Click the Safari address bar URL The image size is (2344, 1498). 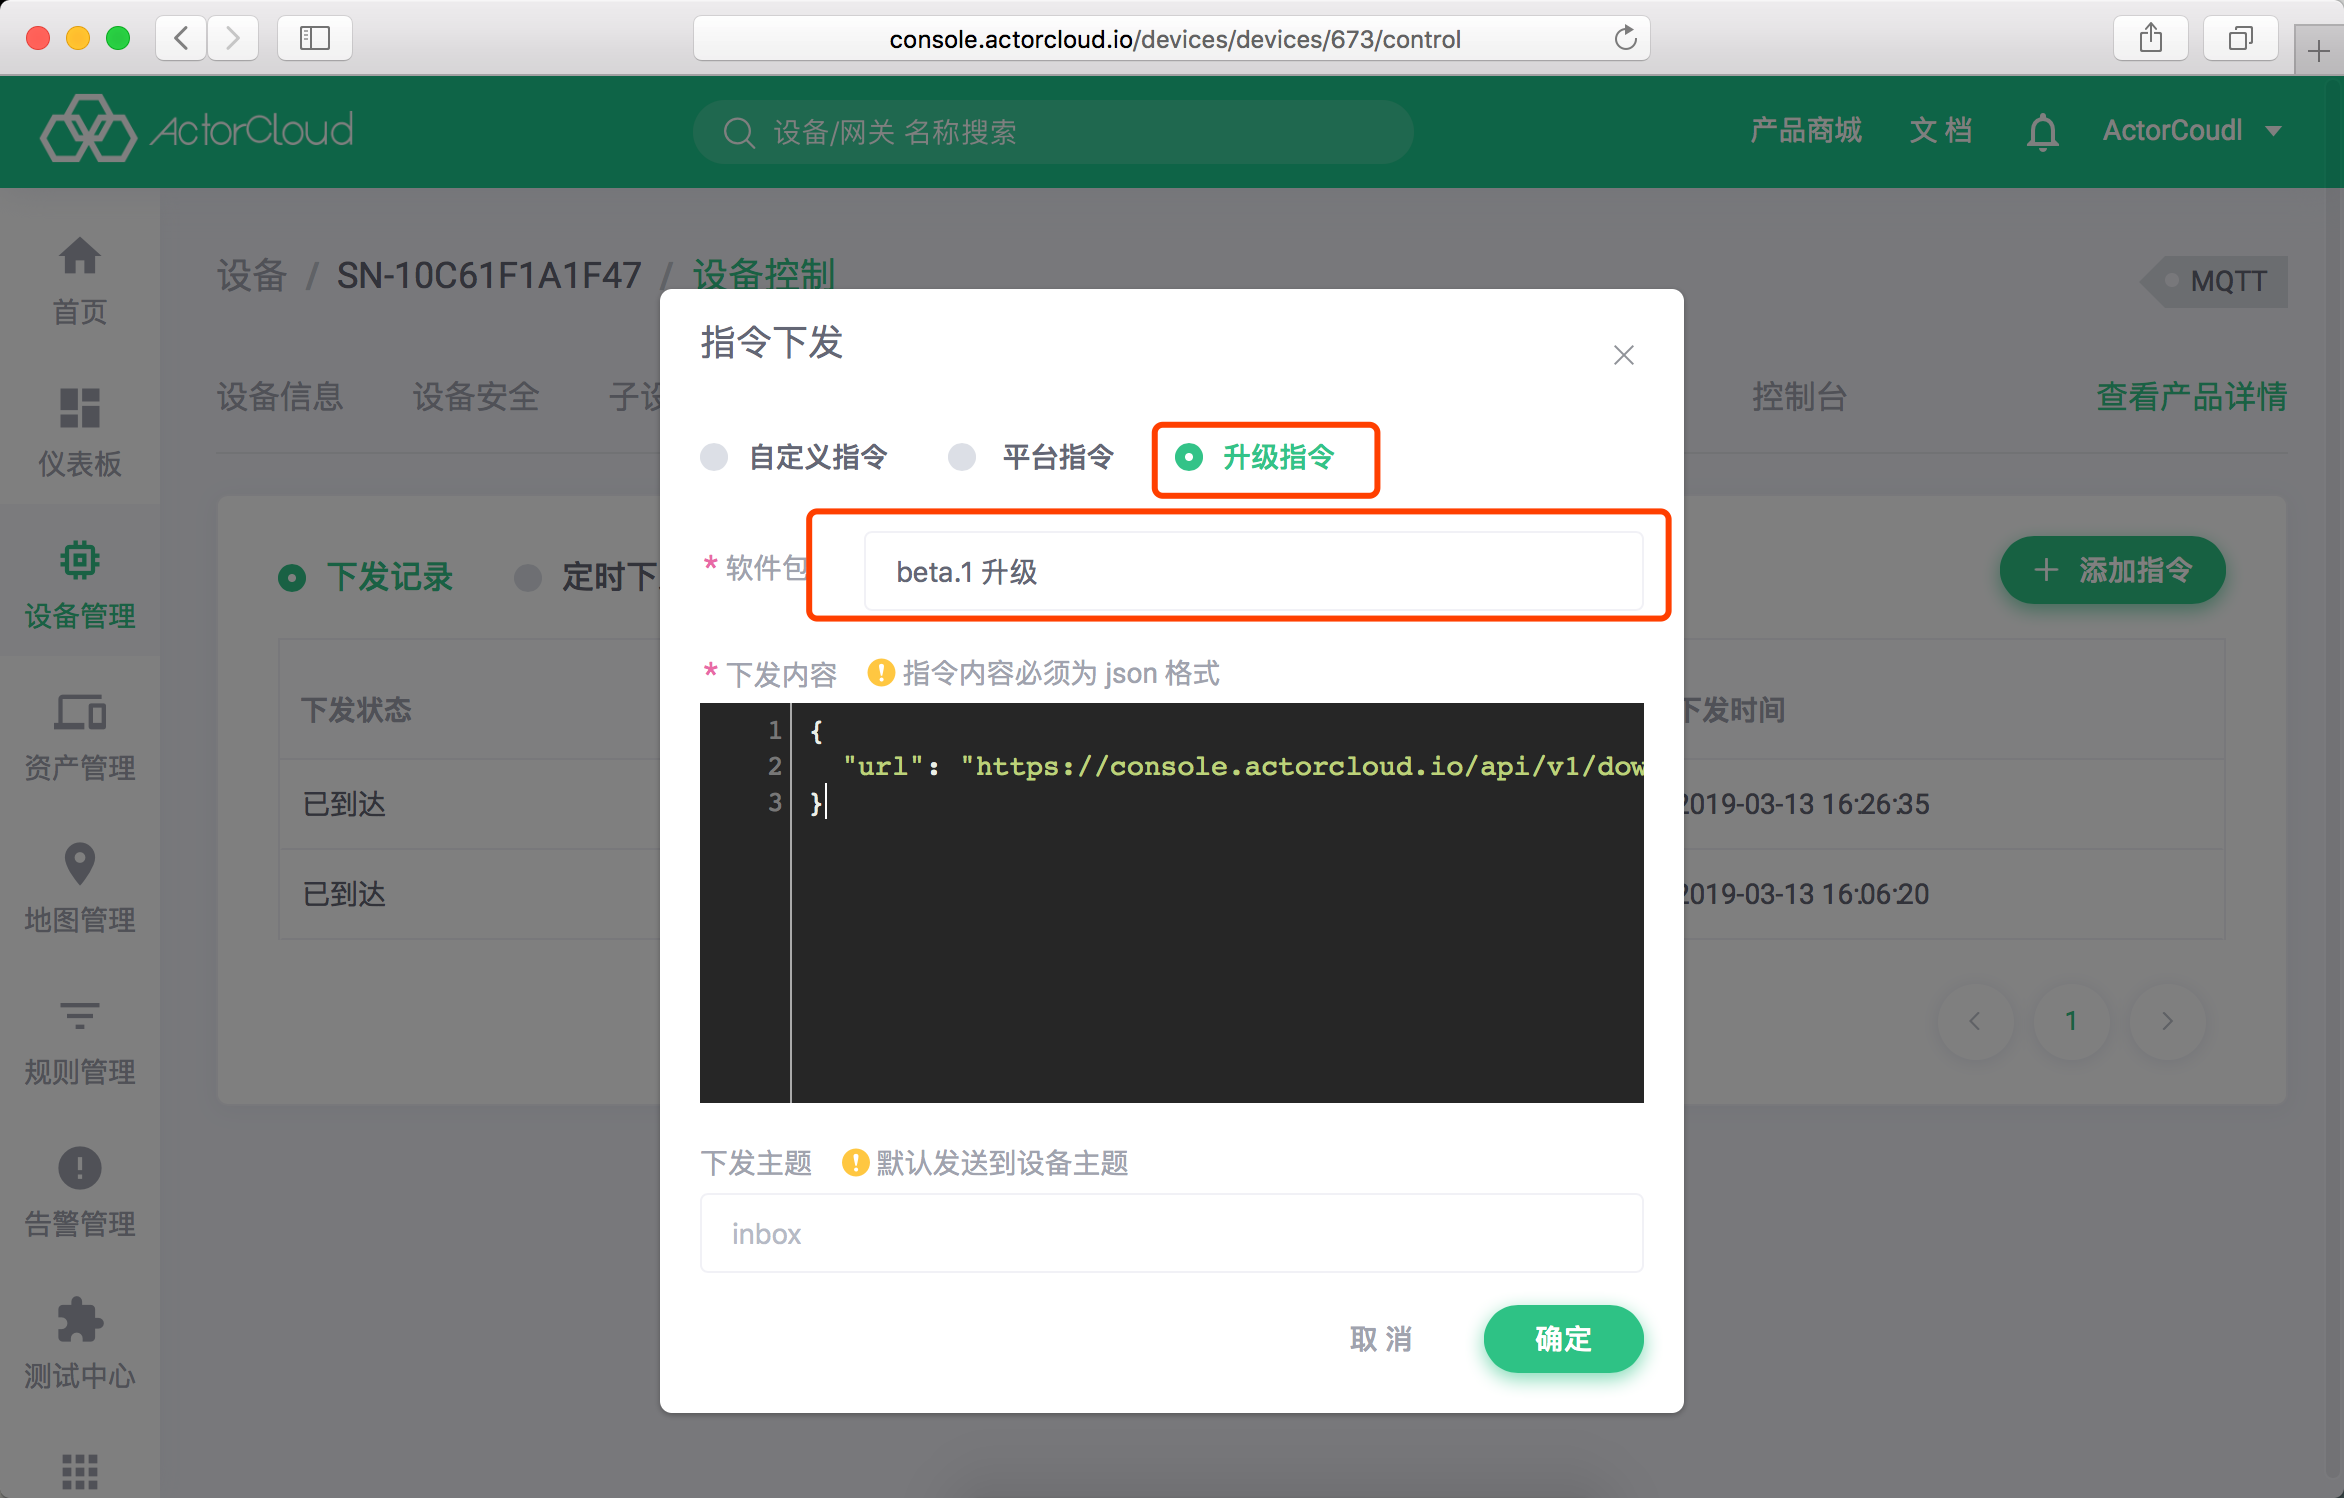(x=1174, y=39)
